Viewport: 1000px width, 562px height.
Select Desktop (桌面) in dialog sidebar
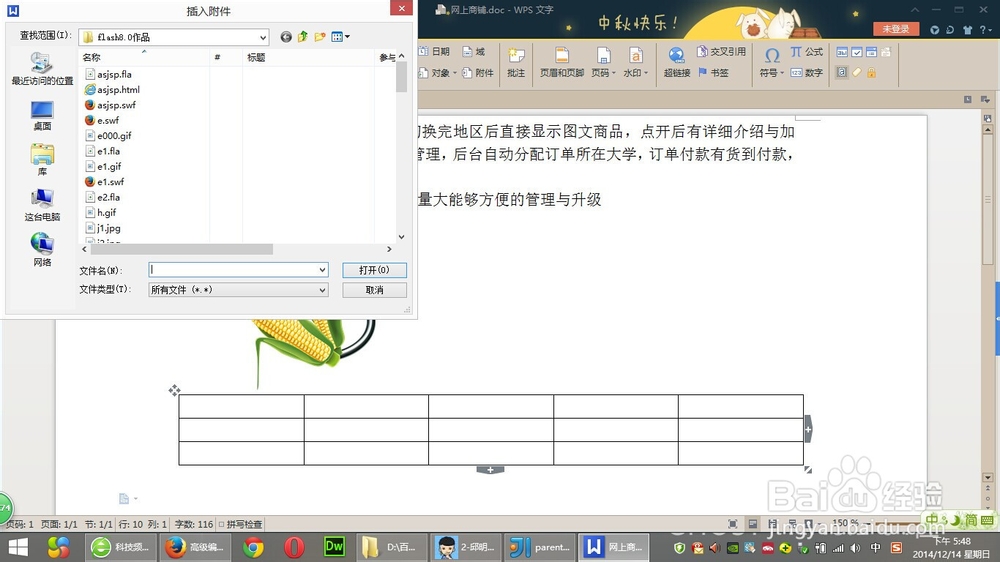(42, 115)
